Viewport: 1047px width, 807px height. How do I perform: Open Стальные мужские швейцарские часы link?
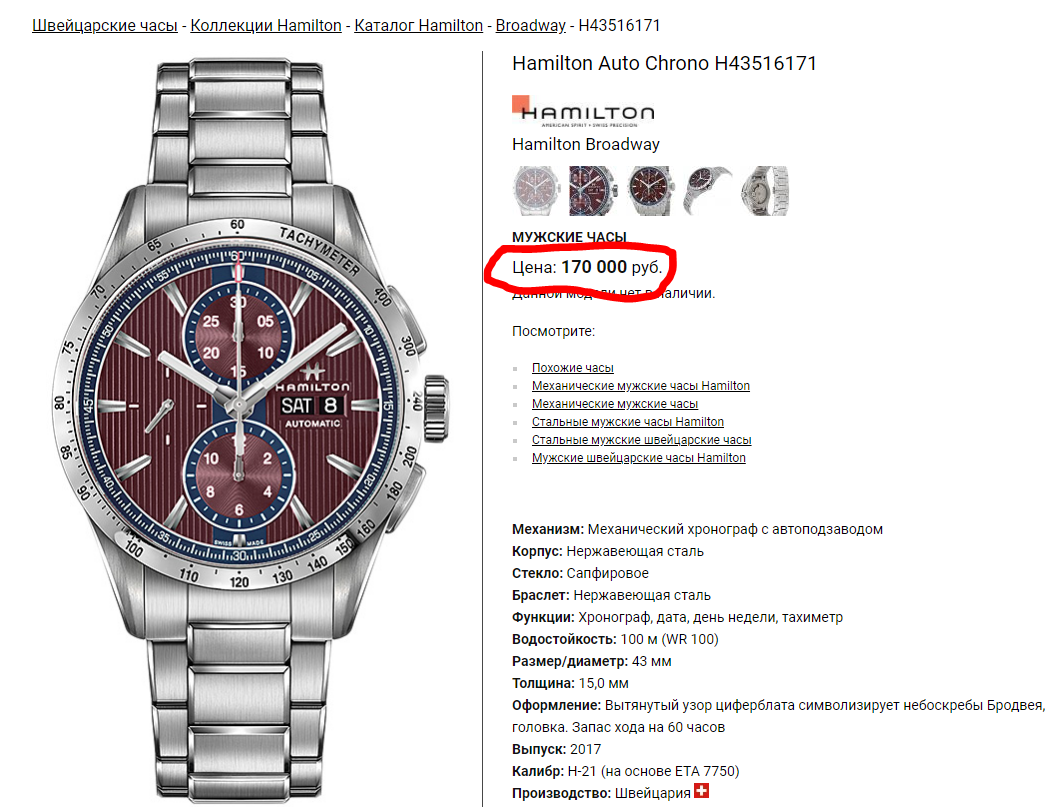pos(641,440)
